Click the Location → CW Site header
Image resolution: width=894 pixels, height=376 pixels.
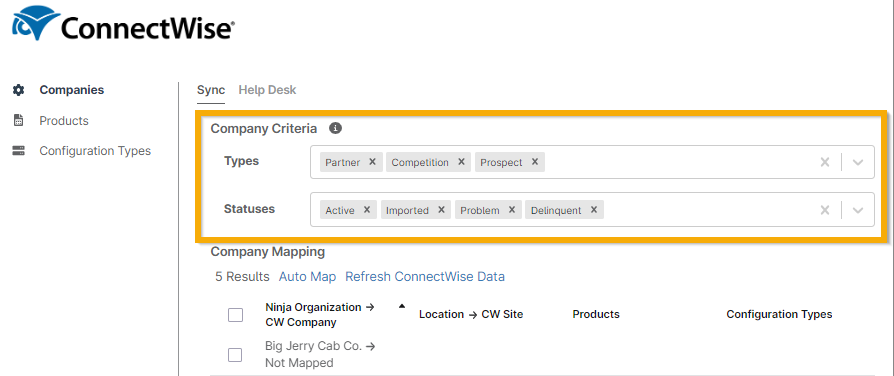click(x=471, y=314)
